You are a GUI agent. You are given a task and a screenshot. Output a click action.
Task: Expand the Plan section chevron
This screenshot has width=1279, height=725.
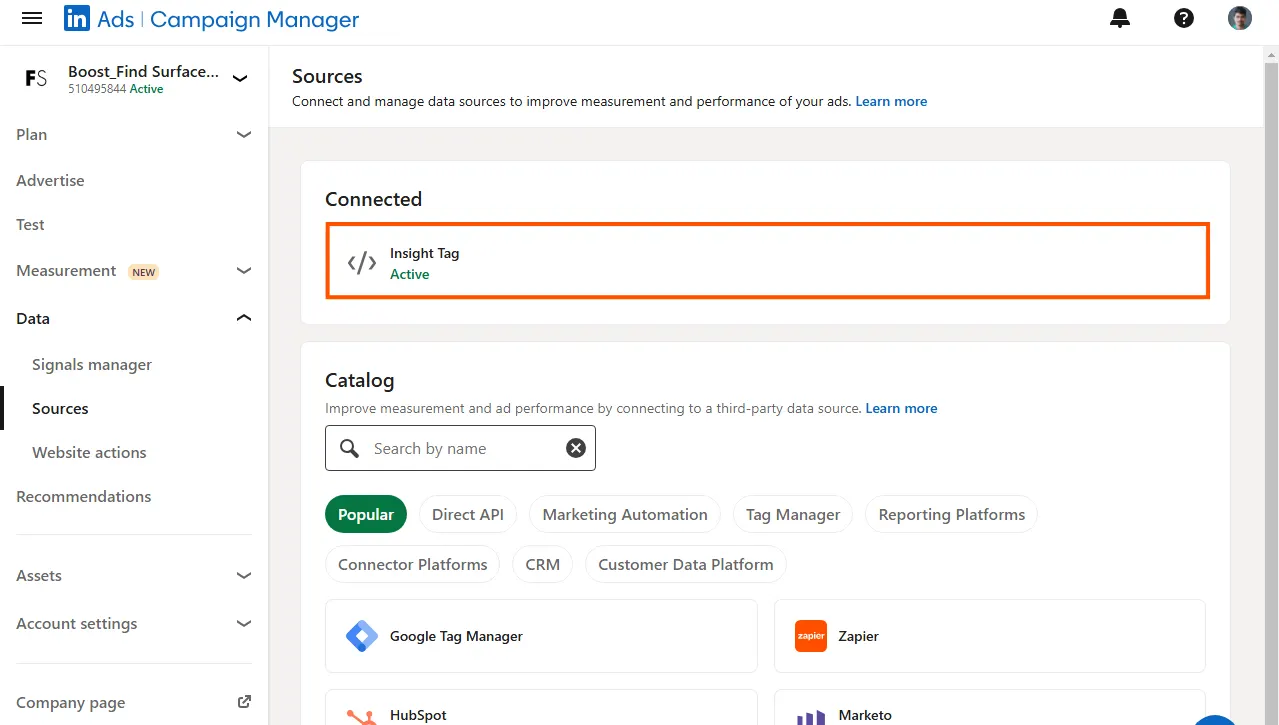coord(243,134)
